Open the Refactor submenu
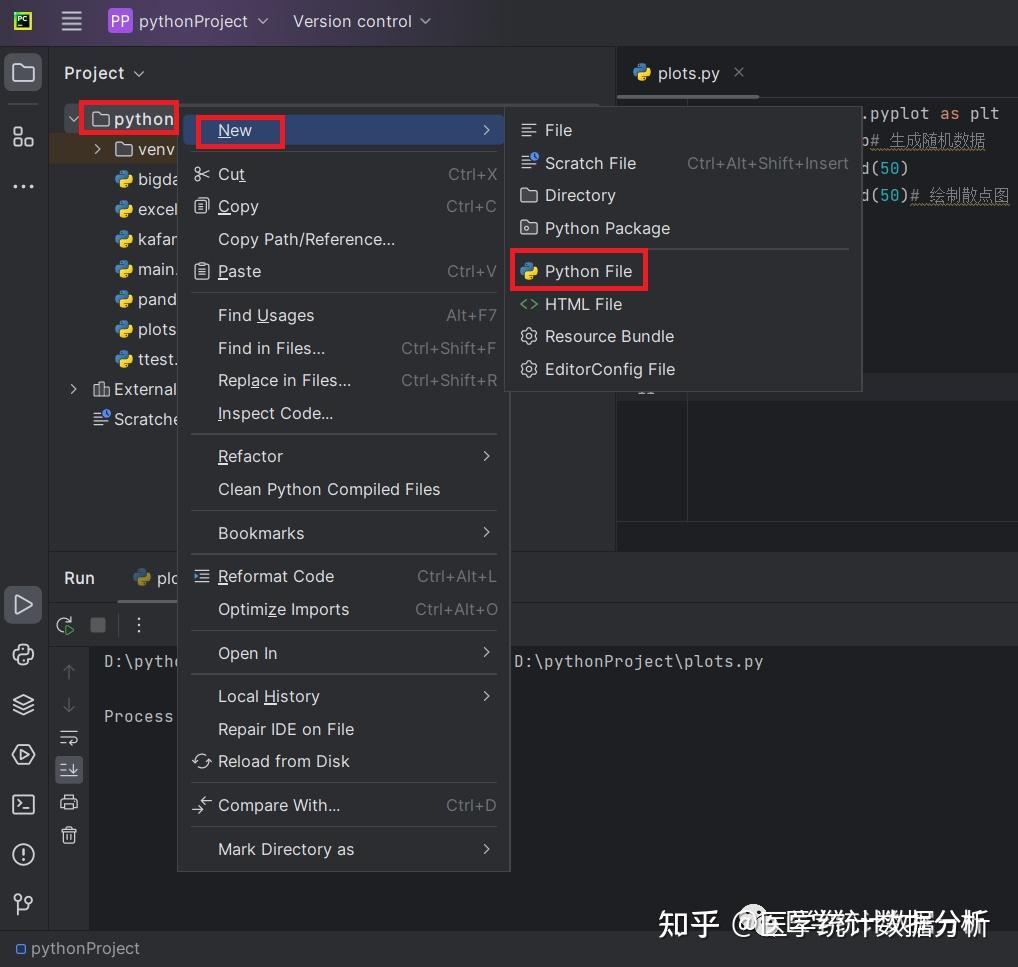1018x967 pixels. (x=344, y=457)
